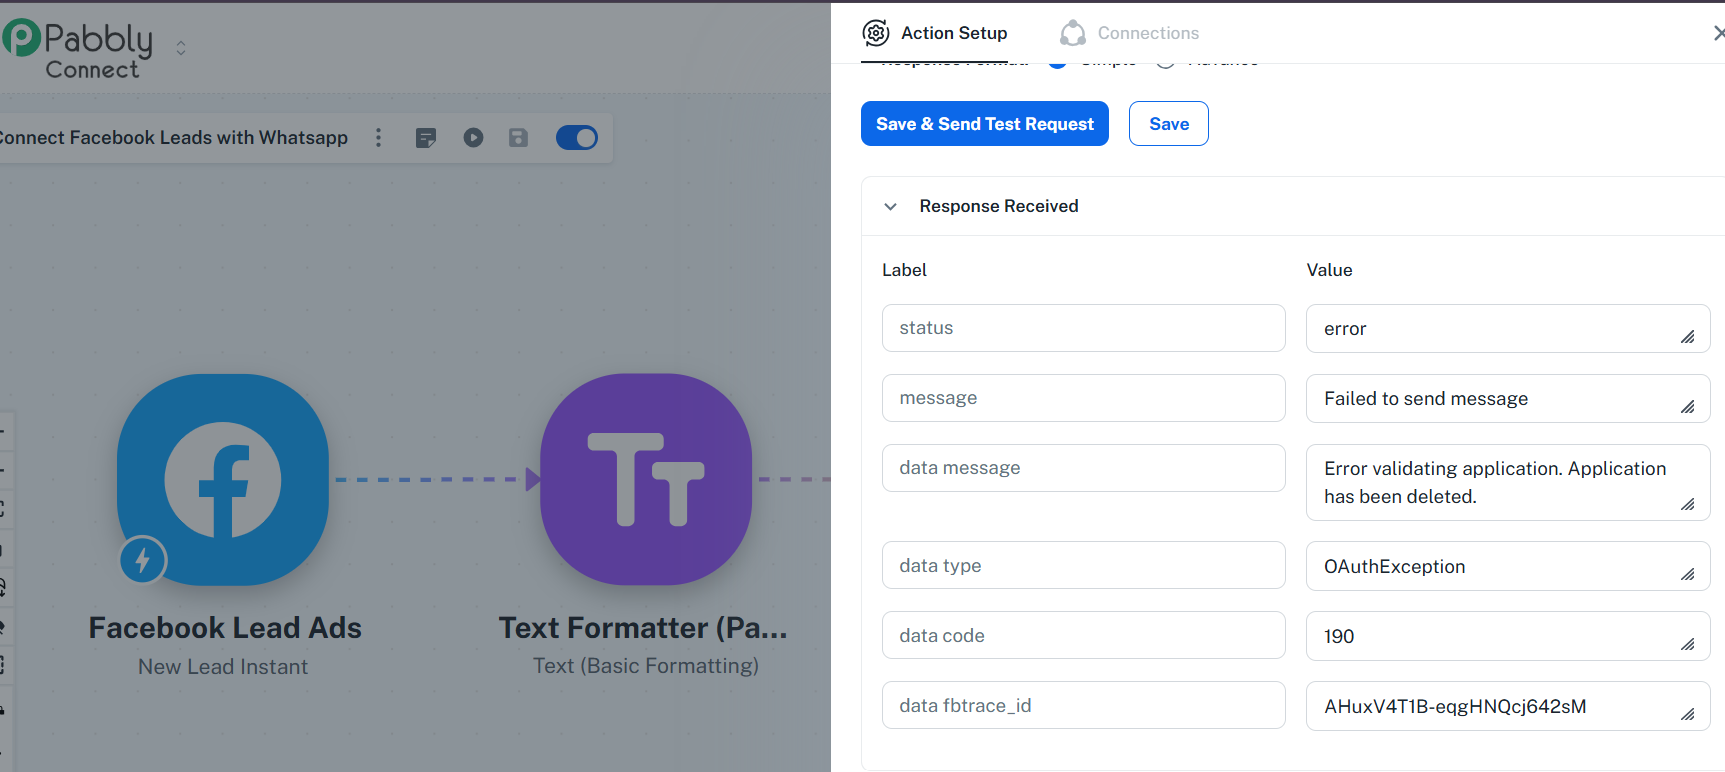
Task: Select the Advance response format radio
Action: click(1165, 64)
